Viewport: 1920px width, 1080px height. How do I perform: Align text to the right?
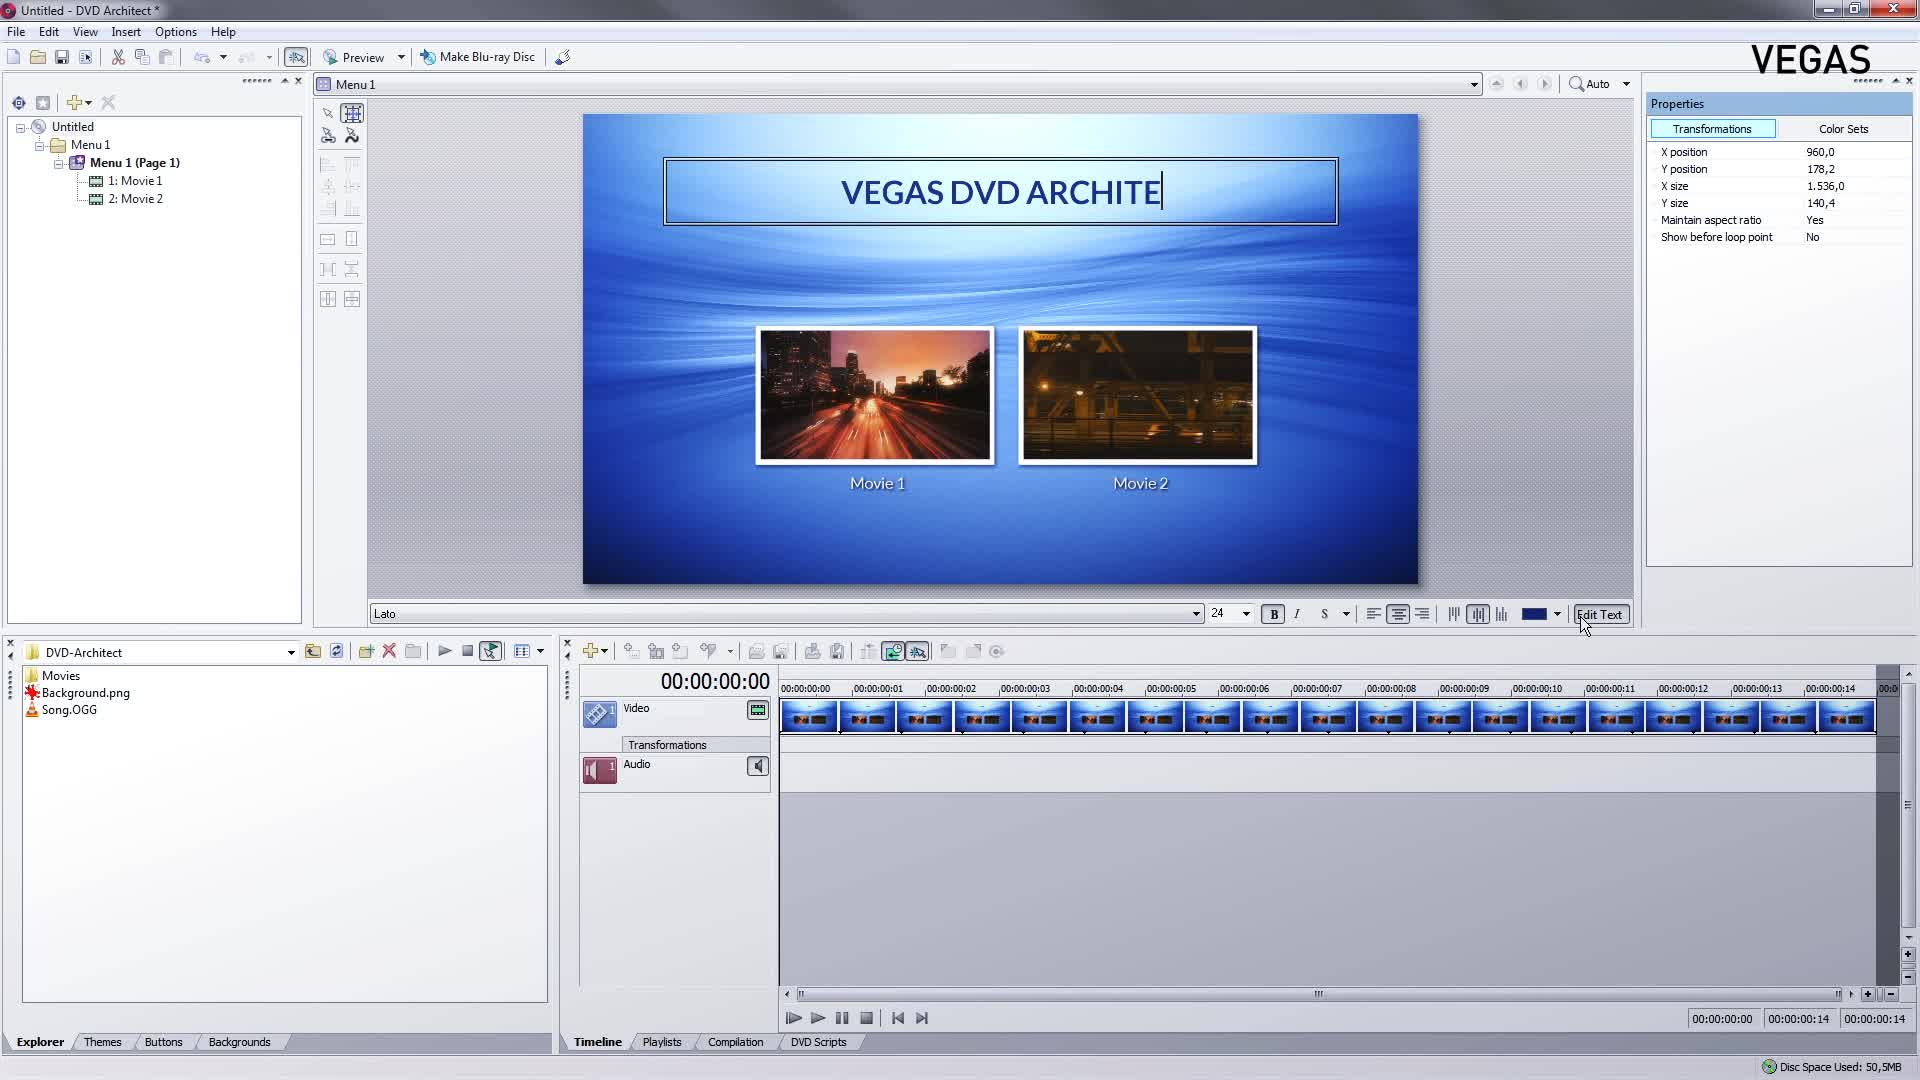point(1422,615)
